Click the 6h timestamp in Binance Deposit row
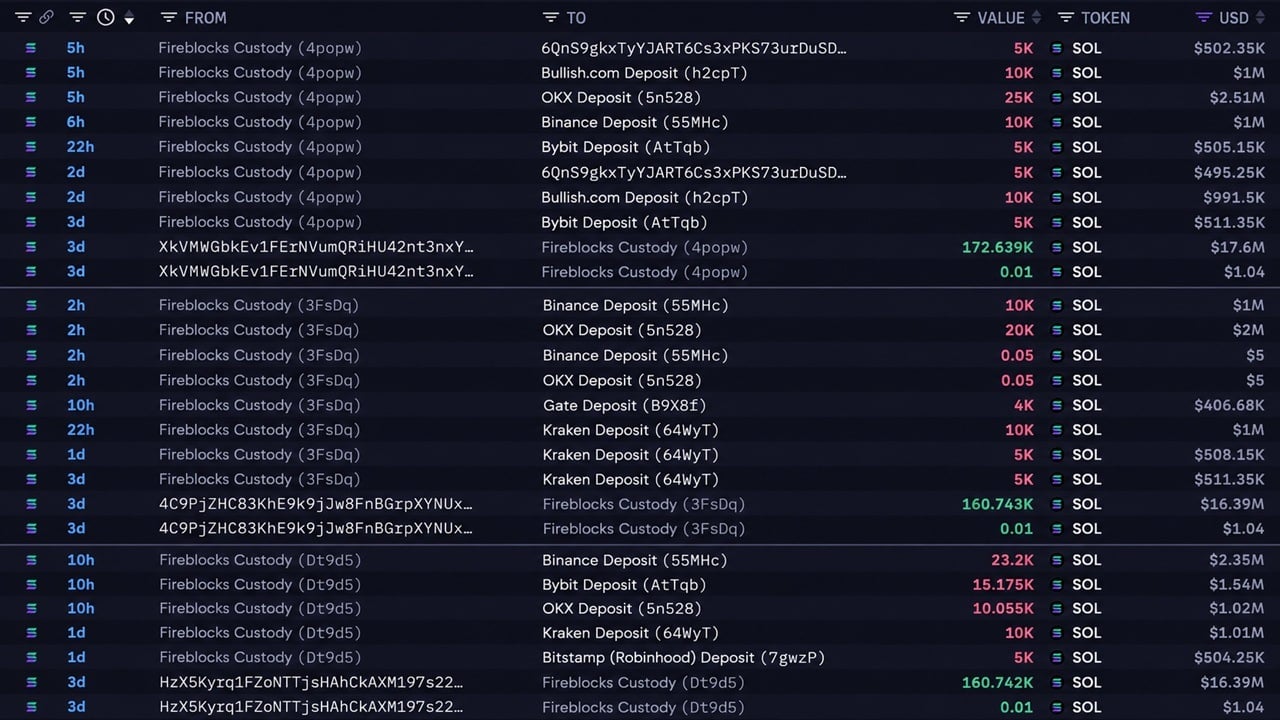The width and height of the screenshot is (1280, 720). coord(76,122)
